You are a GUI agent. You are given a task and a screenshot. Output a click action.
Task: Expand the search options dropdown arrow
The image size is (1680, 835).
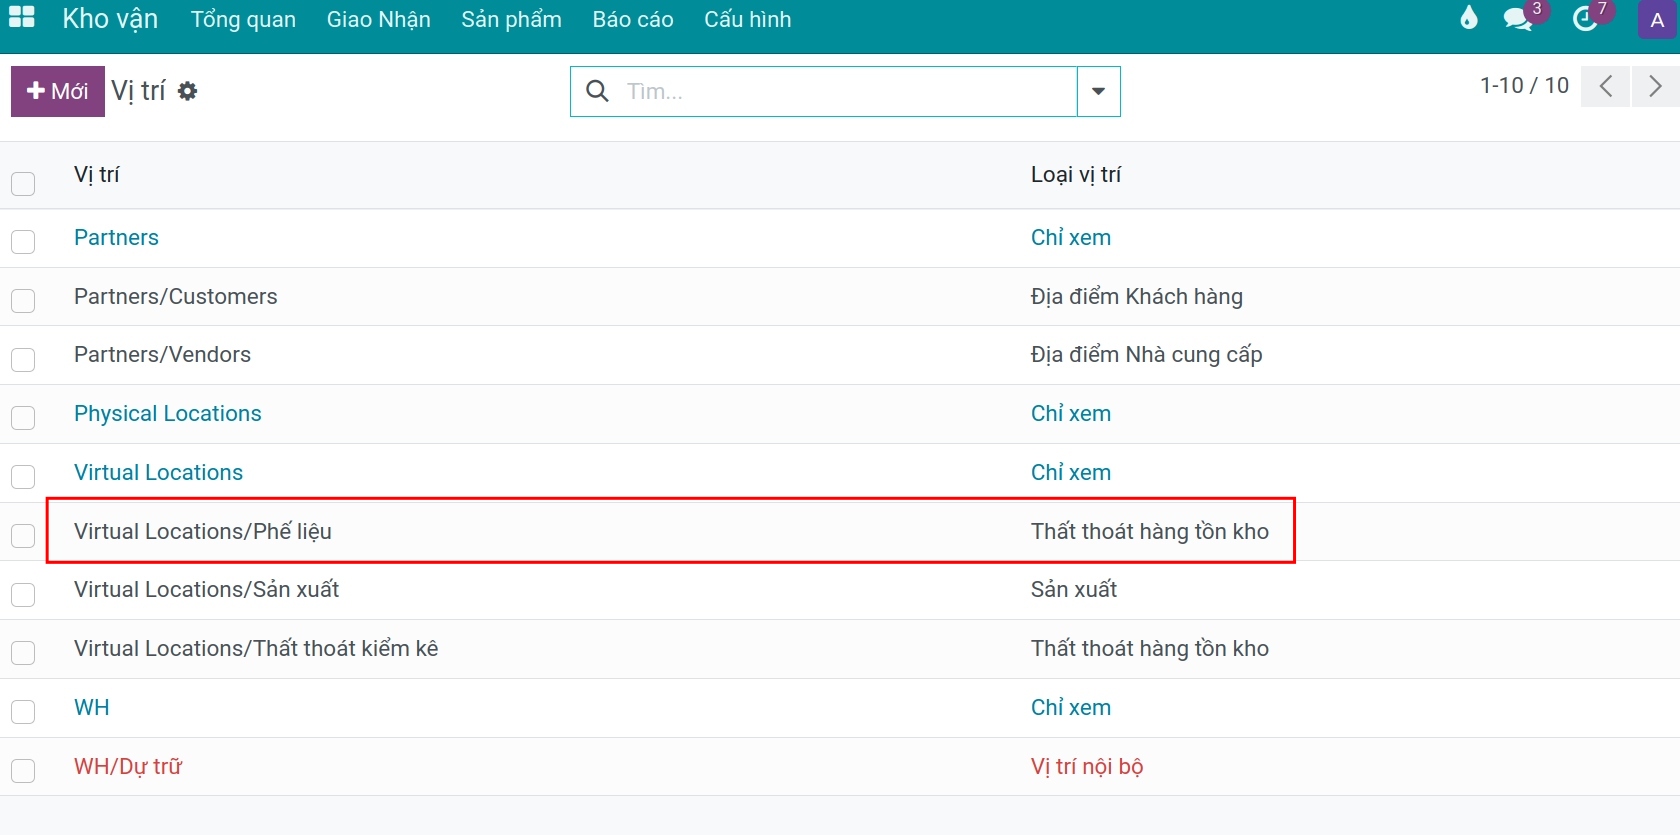(x=1098, y=91)
